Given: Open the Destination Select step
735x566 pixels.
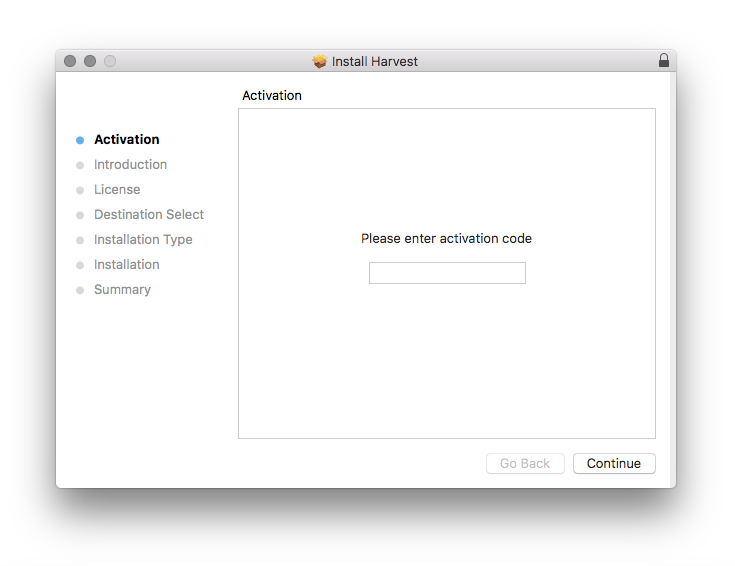Looking at the screenshot, I should point(149,215).
